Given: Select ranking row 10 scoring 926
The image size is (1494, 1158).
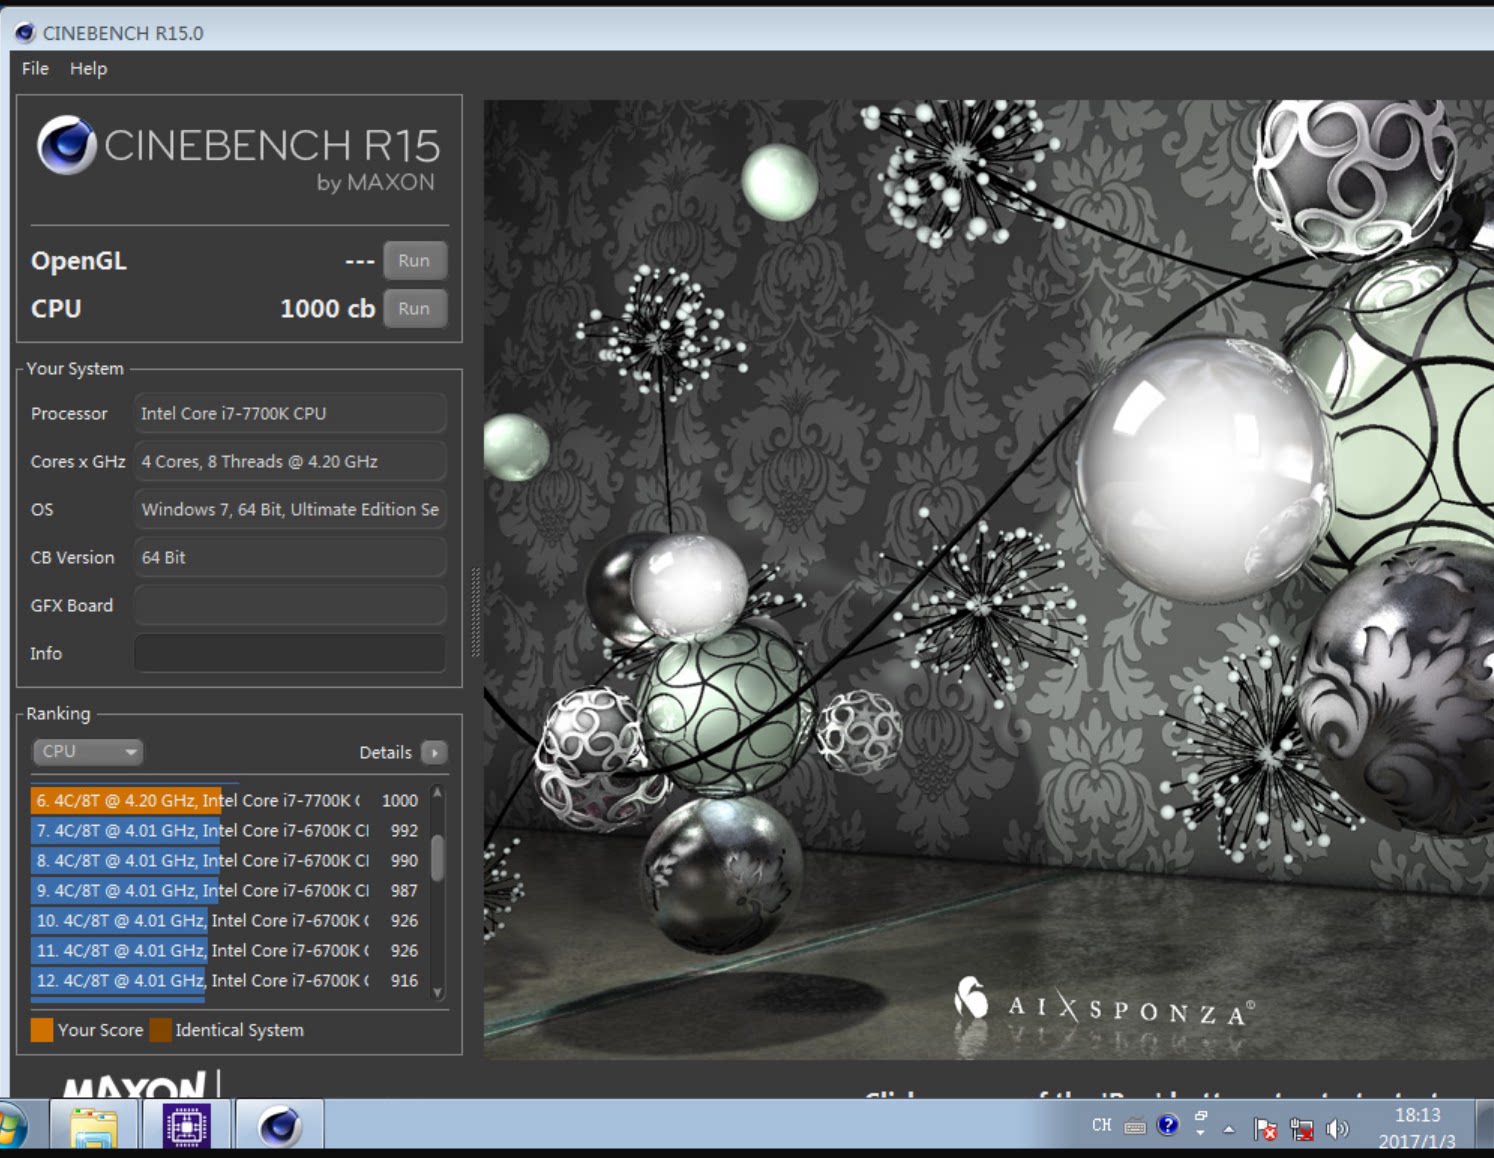Looking at the screenshot, I should coord(228,920).
